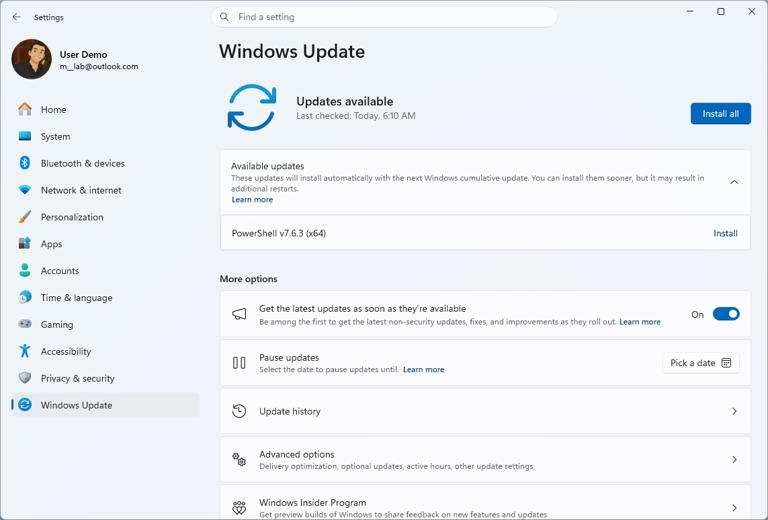768x520 pixels.
Task: Open Advanced options via its chevron
Action: [734, 459]
